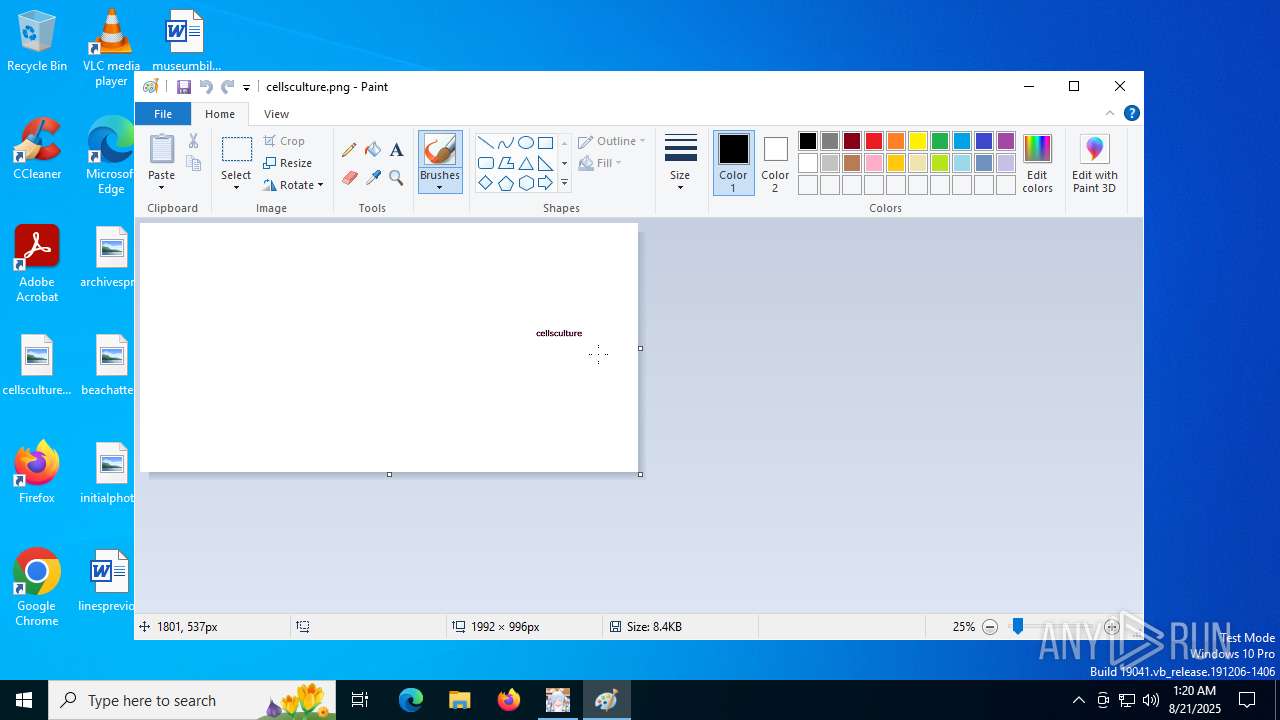Choose the Rounded rectangle shape
1280x720 pixels.
485,163
